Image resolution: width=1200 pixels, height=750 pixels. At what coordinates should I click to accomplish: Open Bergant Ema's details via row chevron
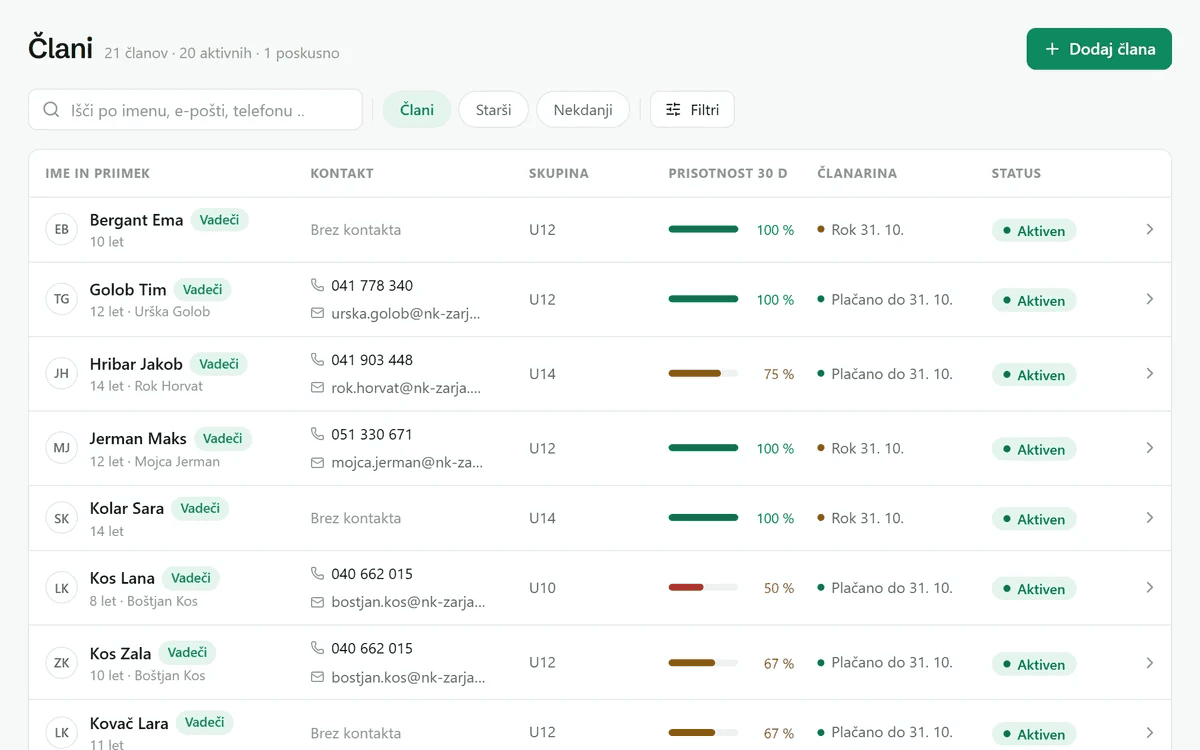pos(1150,229)
